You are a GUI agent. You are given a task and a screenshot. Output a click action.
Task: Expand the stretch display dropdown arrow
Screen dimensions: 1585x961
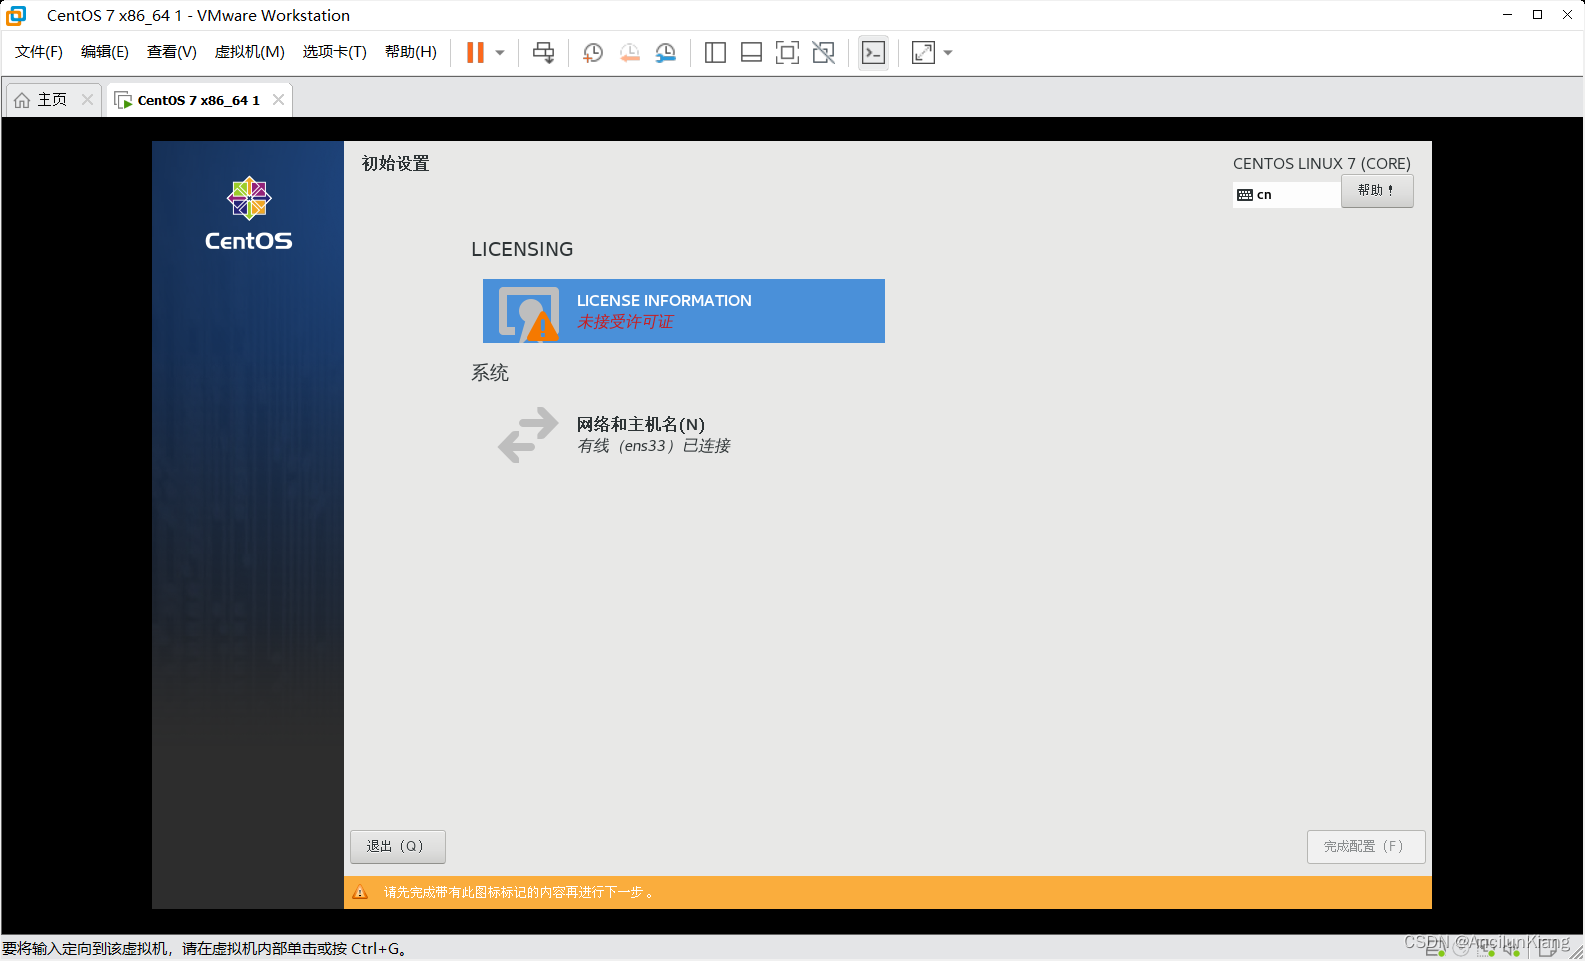click(x=948, y=53)
